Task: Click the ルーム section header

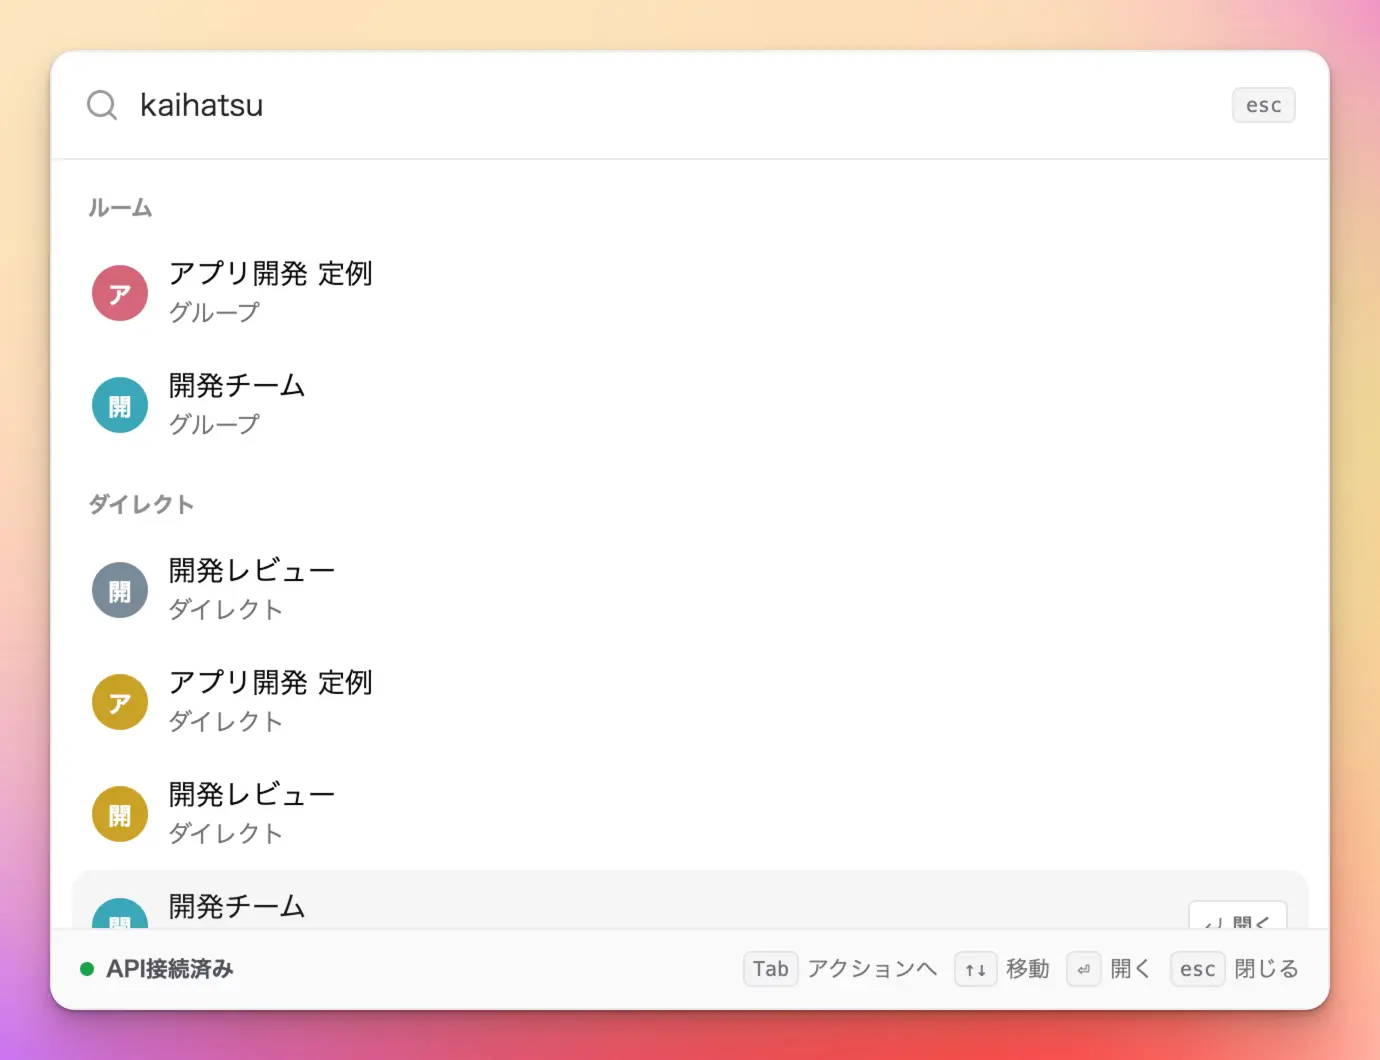Action: [120, 208]
